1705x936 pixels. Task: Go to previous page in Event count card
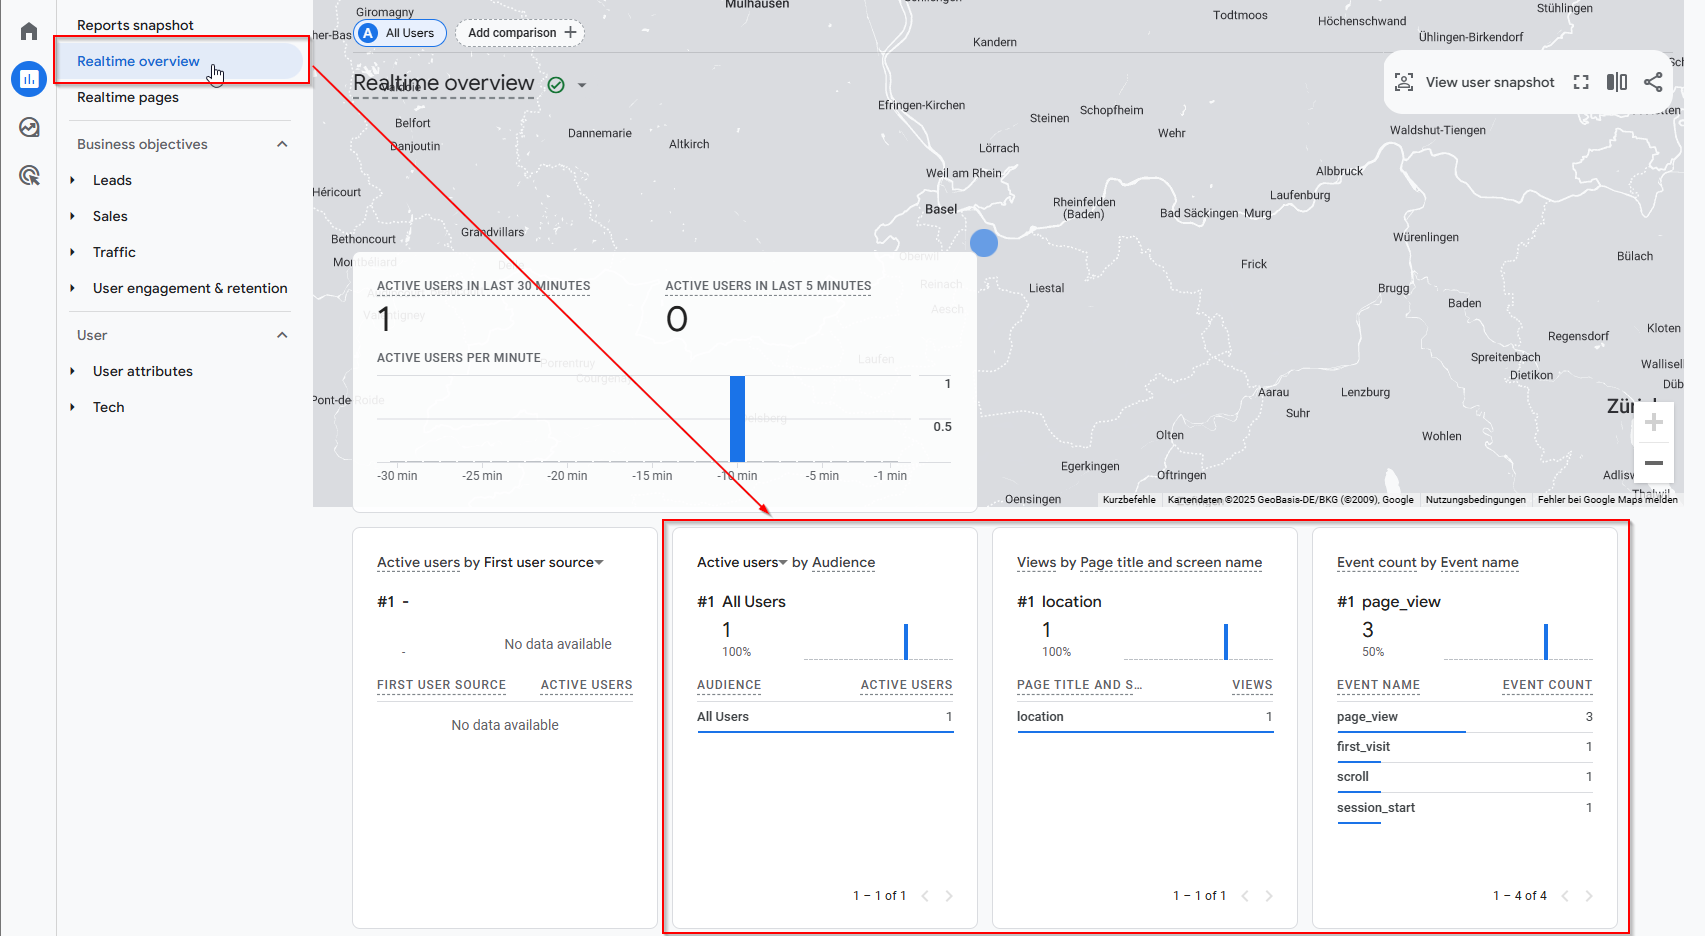[x=1565, y=896]
